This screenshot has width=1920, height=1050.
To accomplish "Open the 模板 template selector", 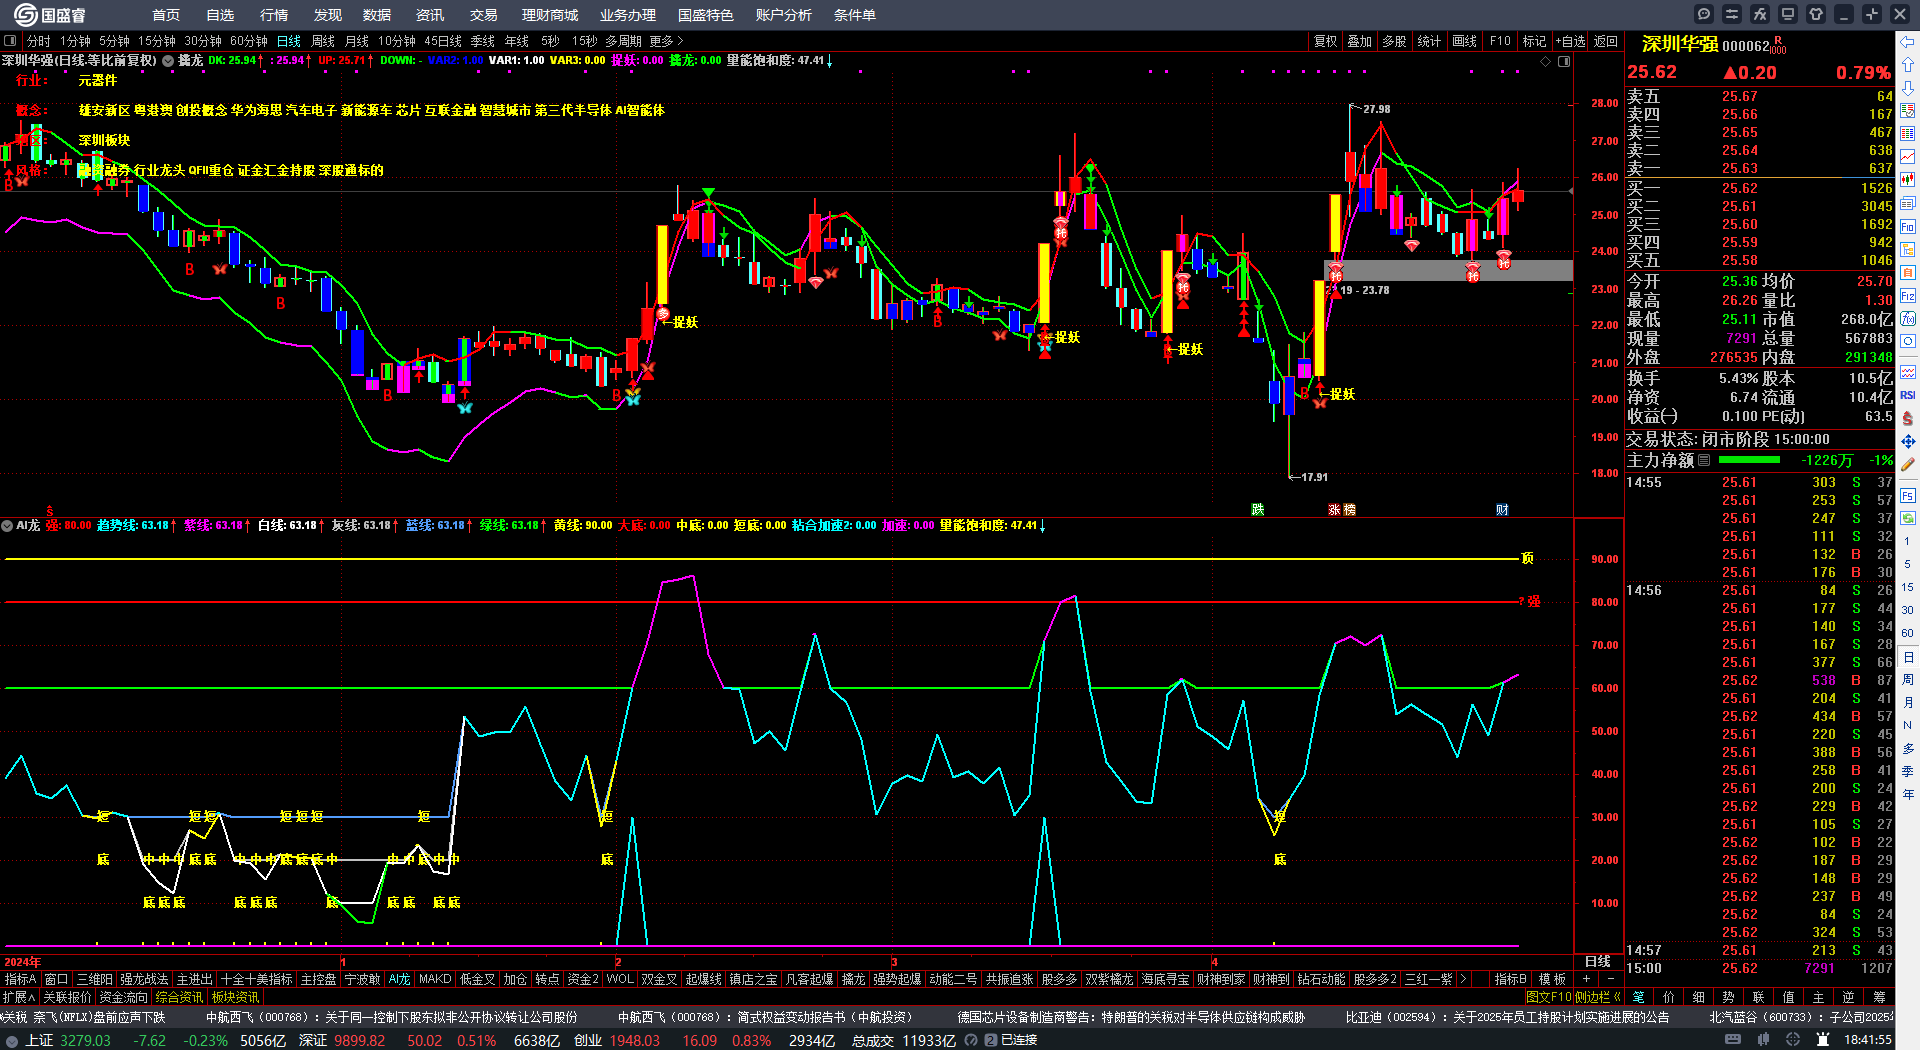I will pyautogui.click(x=1552, y=979).
